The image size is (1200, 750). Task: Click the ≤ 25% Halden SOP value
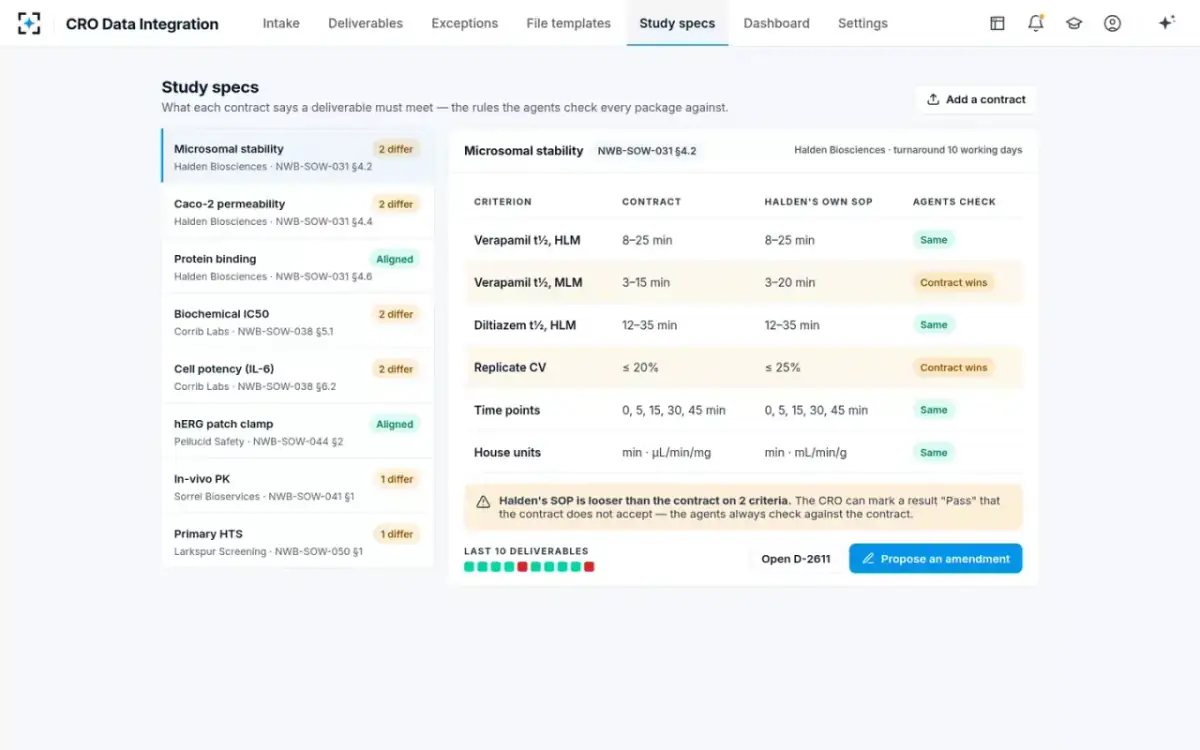(x=783, y=367)
